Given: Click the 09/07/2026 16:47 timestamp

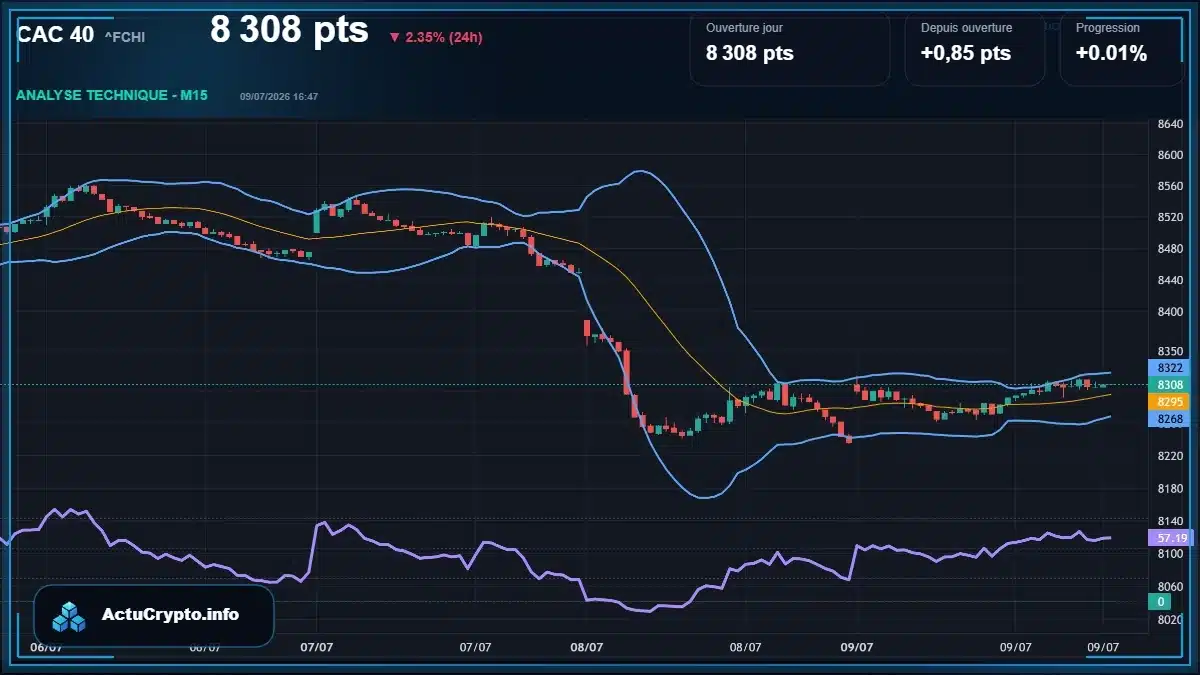Looking at the screenshot, I should coord(279,97).
